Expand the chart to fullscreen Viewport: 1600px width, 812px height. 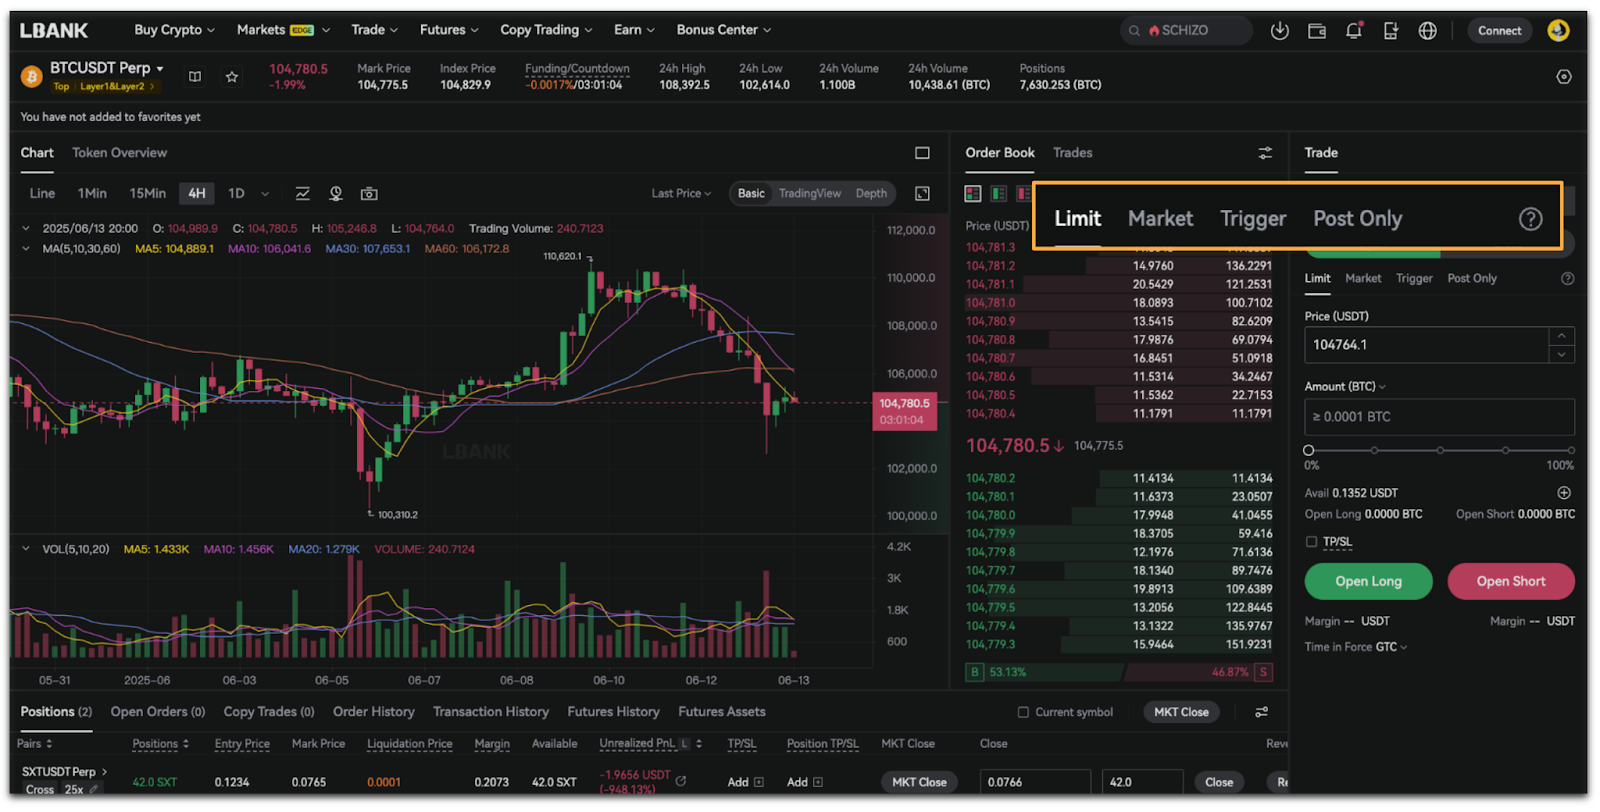pos(922,194)
